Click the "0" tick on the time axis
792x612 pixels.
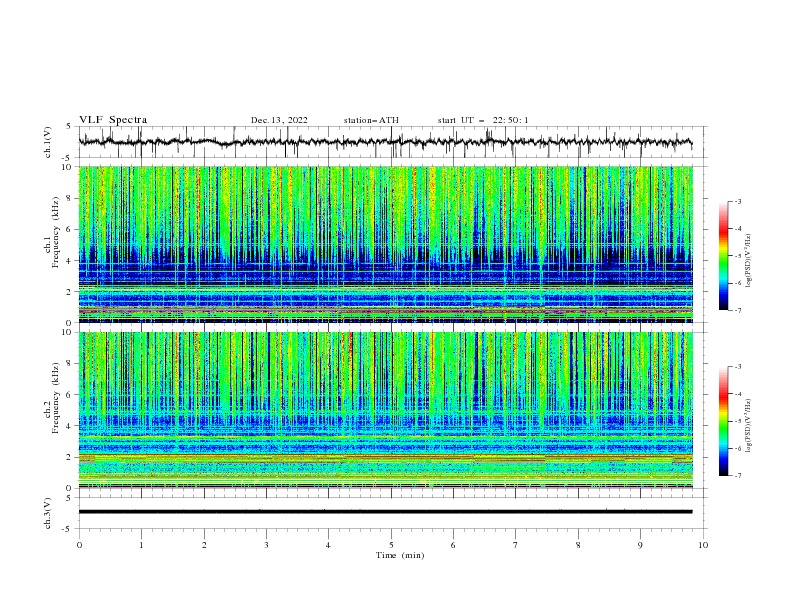pyautogui.click(x=79, y=545)
